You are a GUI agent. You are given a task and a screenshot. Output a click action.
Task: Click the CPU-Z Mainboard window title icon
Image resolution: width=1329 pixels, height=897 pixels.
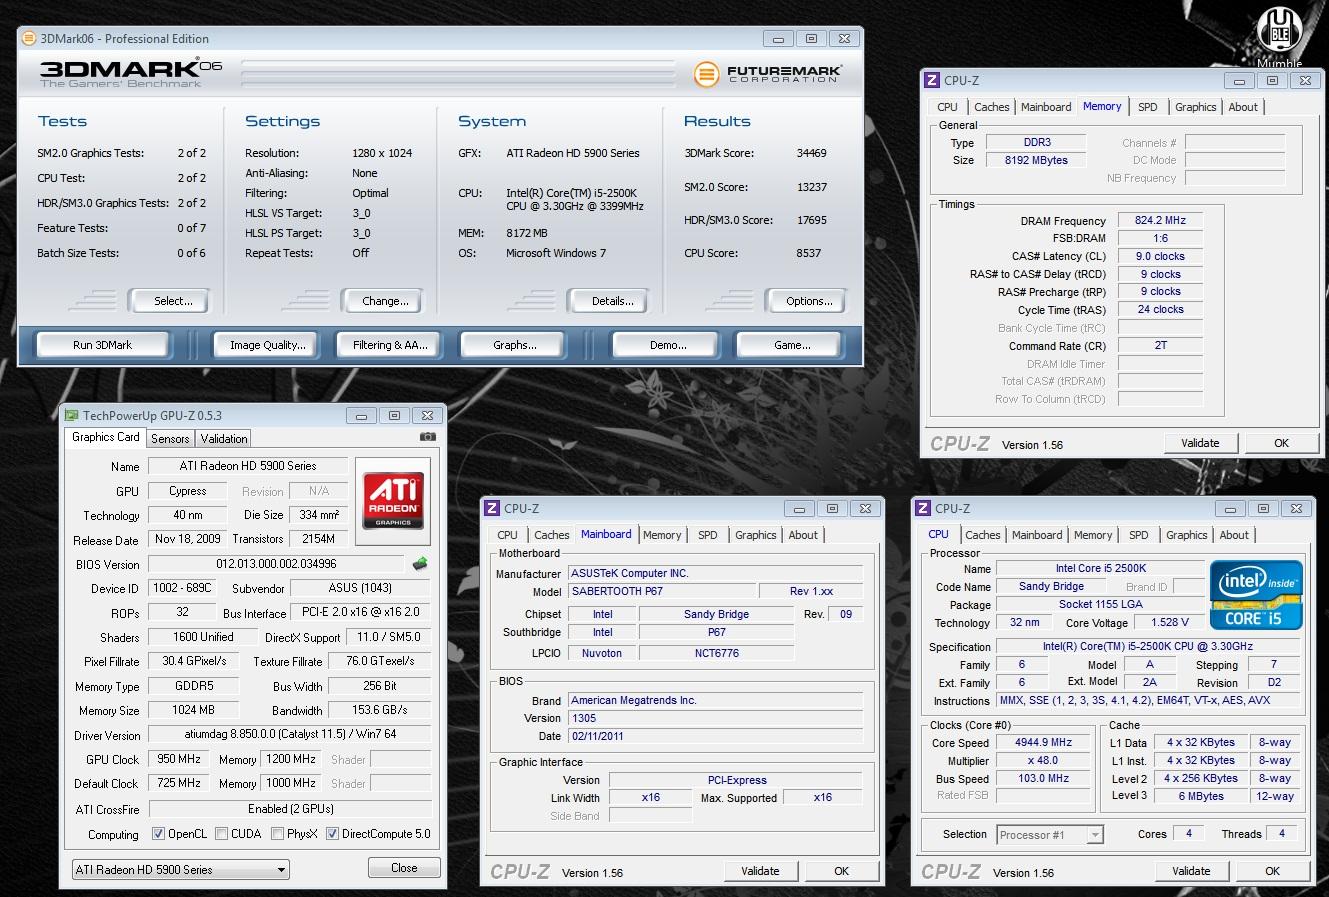(491, 508)
